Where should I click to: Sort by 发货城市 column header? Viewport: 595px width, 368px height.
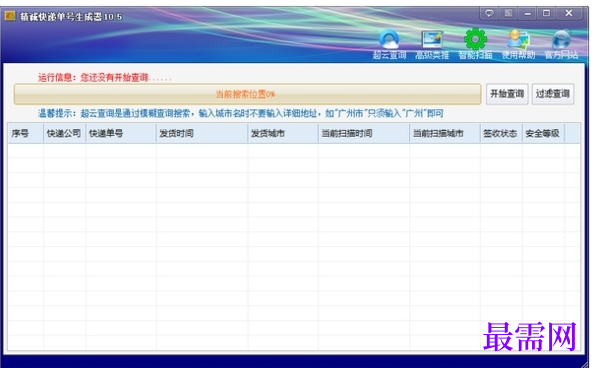point(283,133)
